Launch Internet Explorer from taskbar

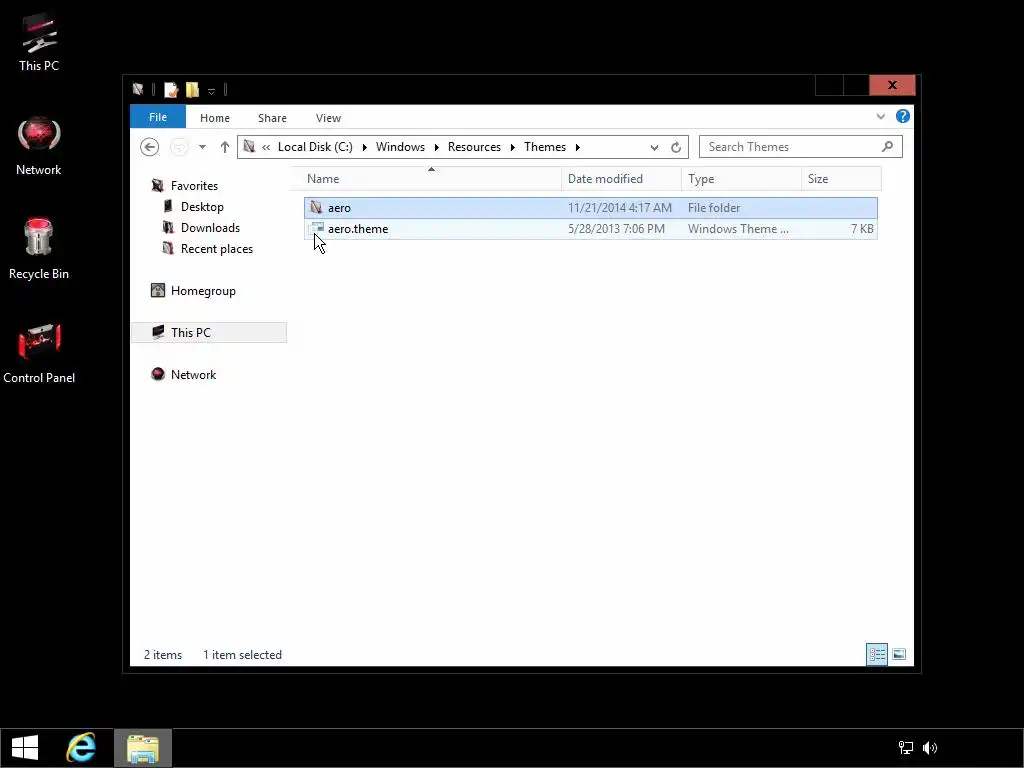[81, 748]
